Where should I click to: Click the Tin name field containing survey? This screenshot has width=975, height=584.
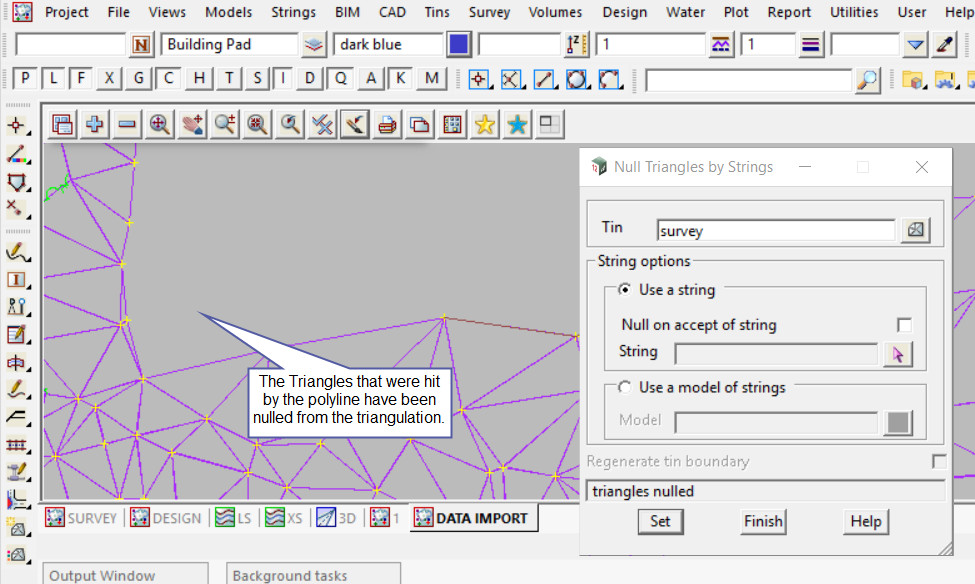(775, 231)
